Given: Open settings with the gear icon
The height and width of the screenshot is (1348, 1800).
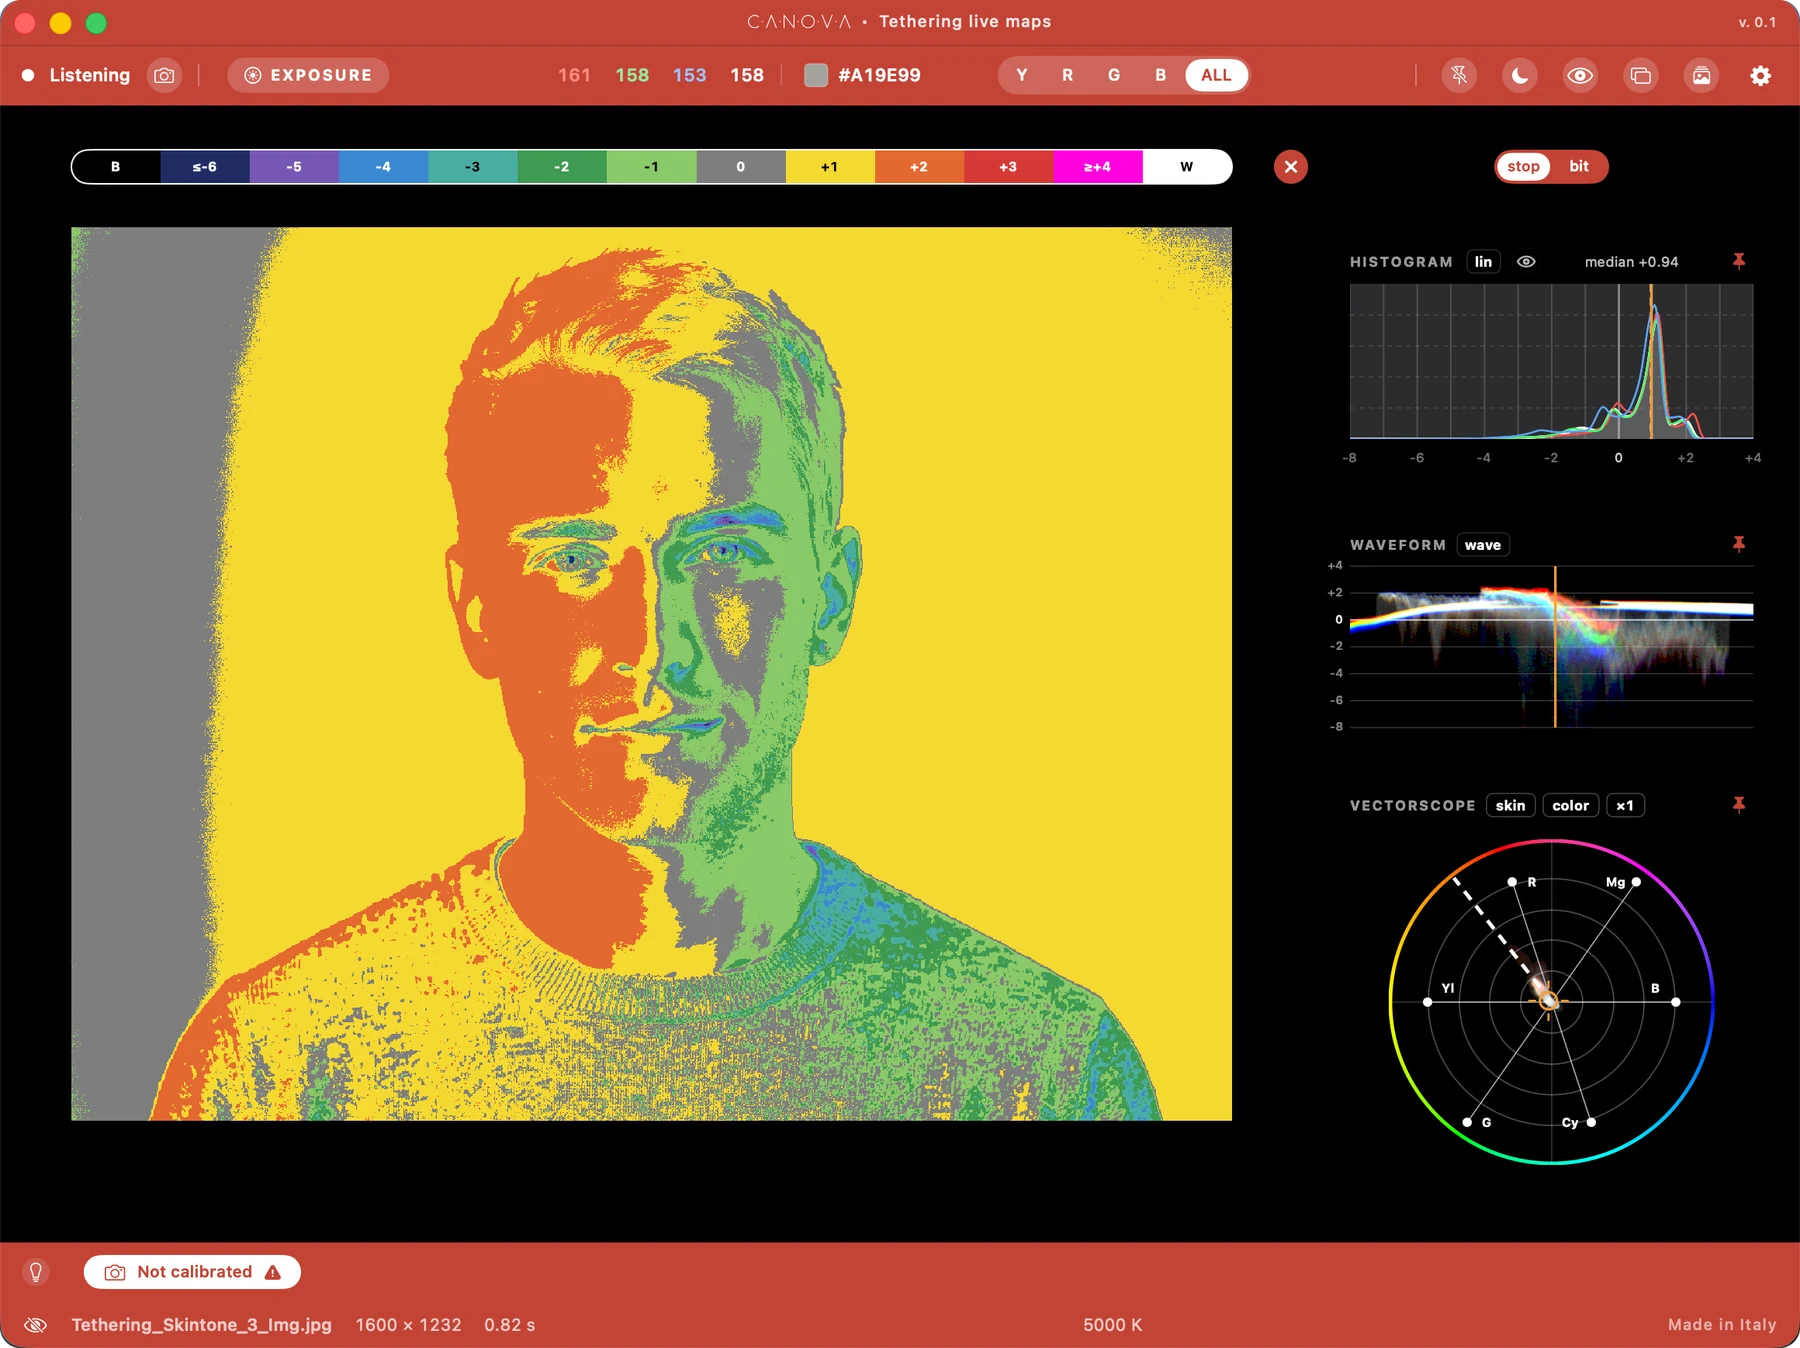Looking at the screenshot, I should [x=1761, y=75].
